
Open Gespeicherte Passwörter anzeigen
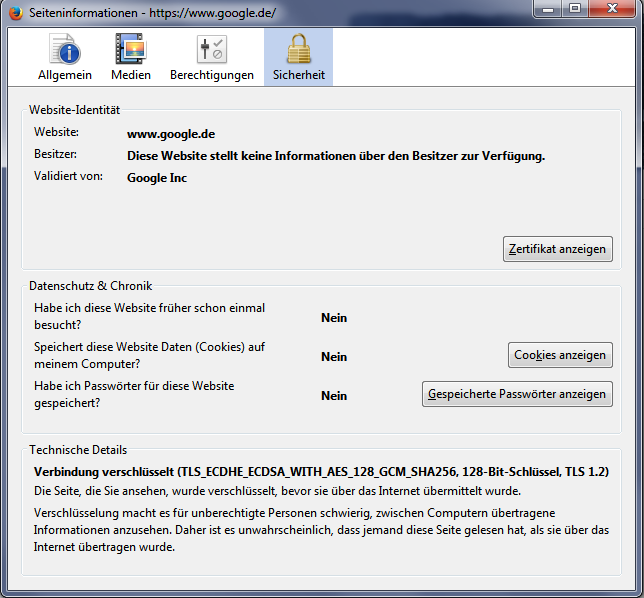coord(517,394)
